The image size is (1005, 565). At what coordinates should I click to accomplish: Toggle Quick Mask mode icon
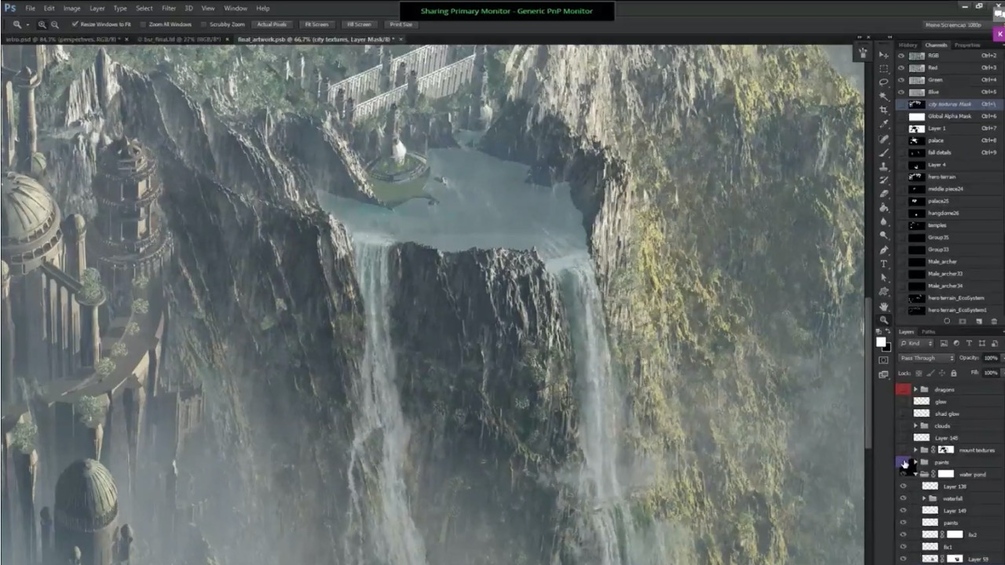click(884, 360)
